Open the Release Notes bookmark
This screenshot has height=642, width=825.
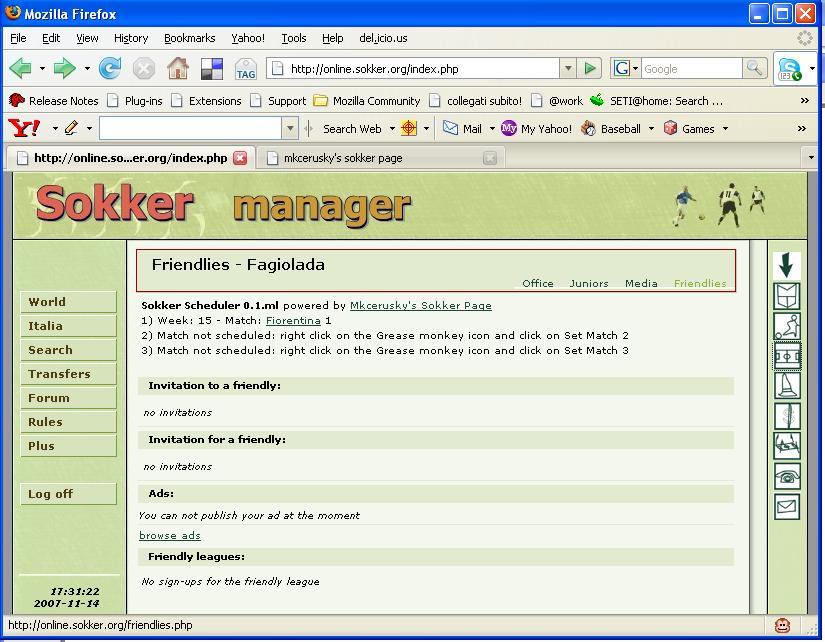pyautogui.click(x=54, y=101)
